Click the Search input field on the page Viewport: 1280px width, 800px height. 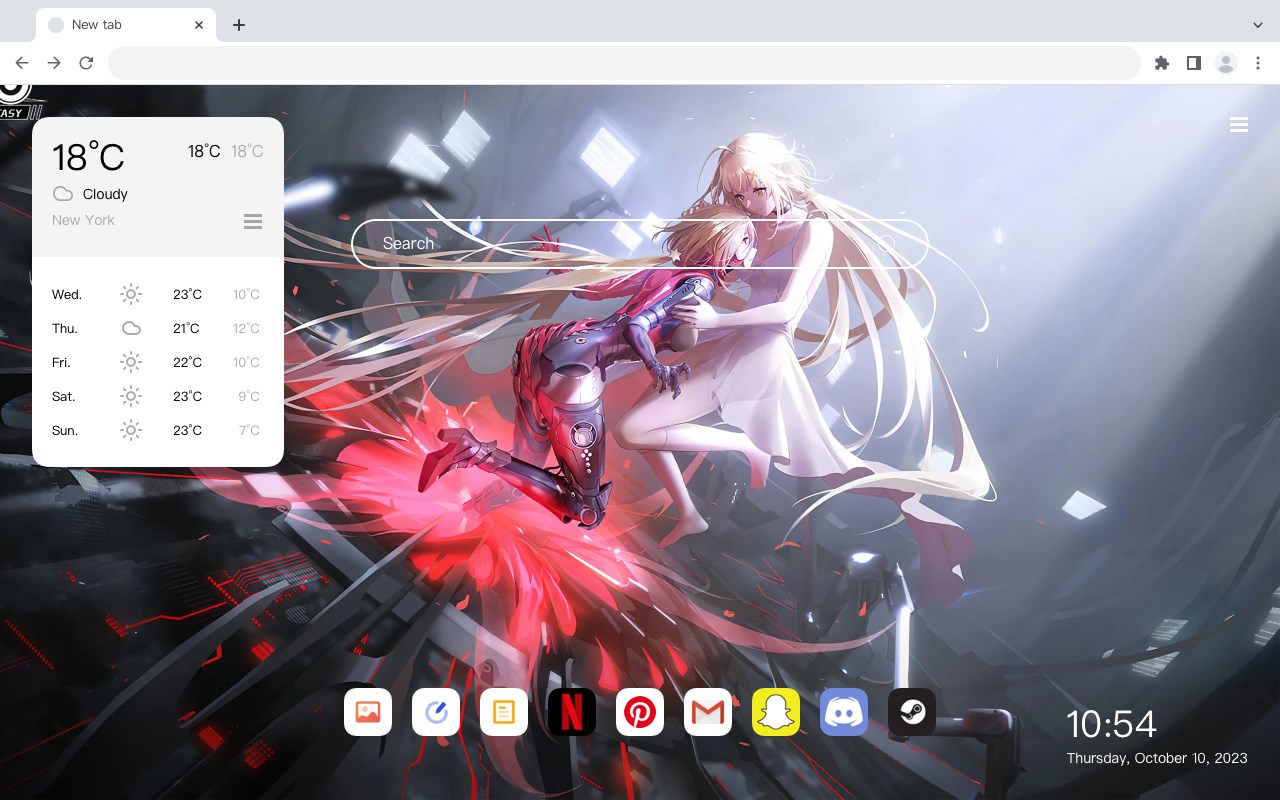[x=640, y=244]
